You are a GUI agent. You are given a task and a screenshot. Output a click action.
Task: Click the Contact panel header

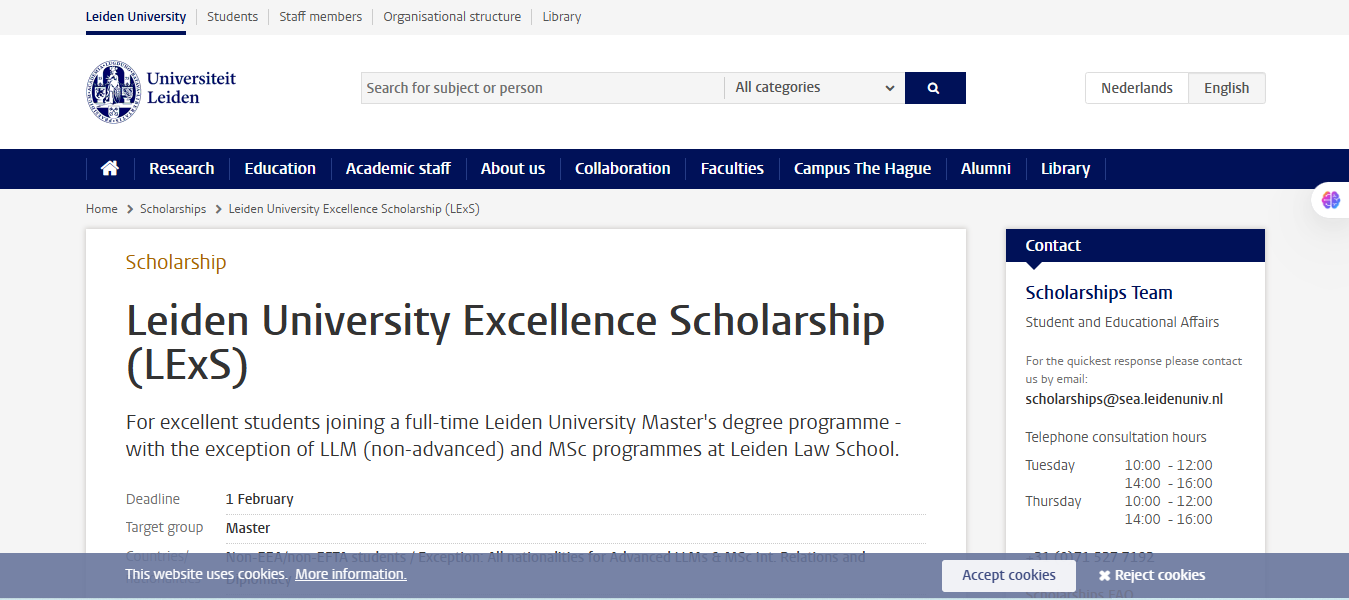pos(1135,245)
